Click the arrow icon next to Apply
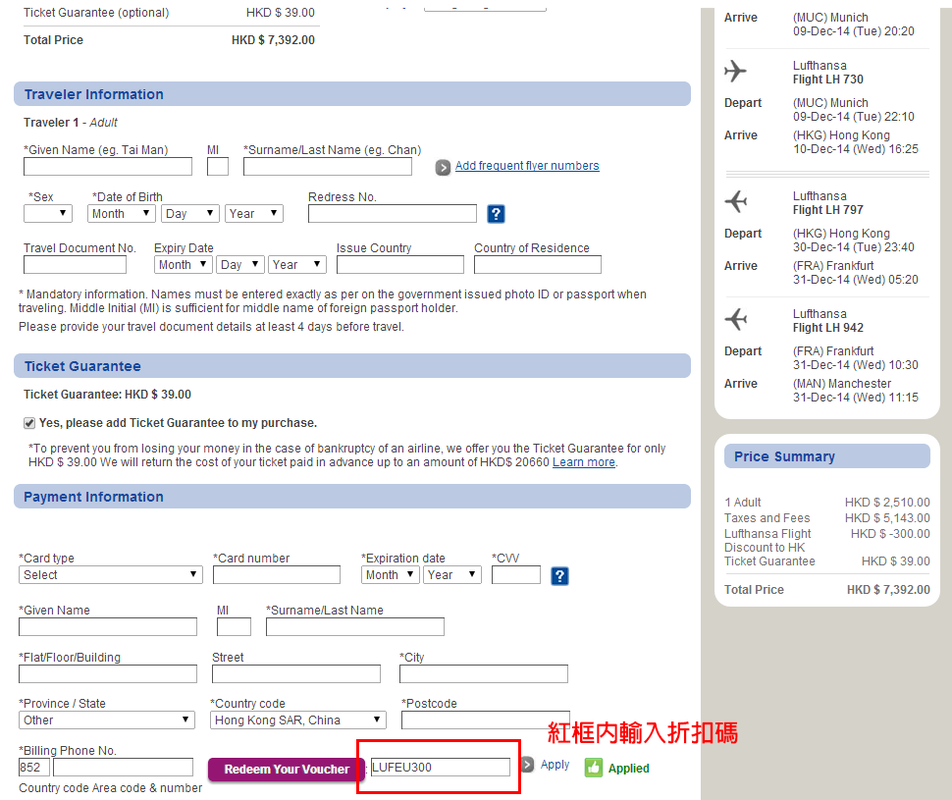This screenshot has width=952, height=800. (527, 765)
